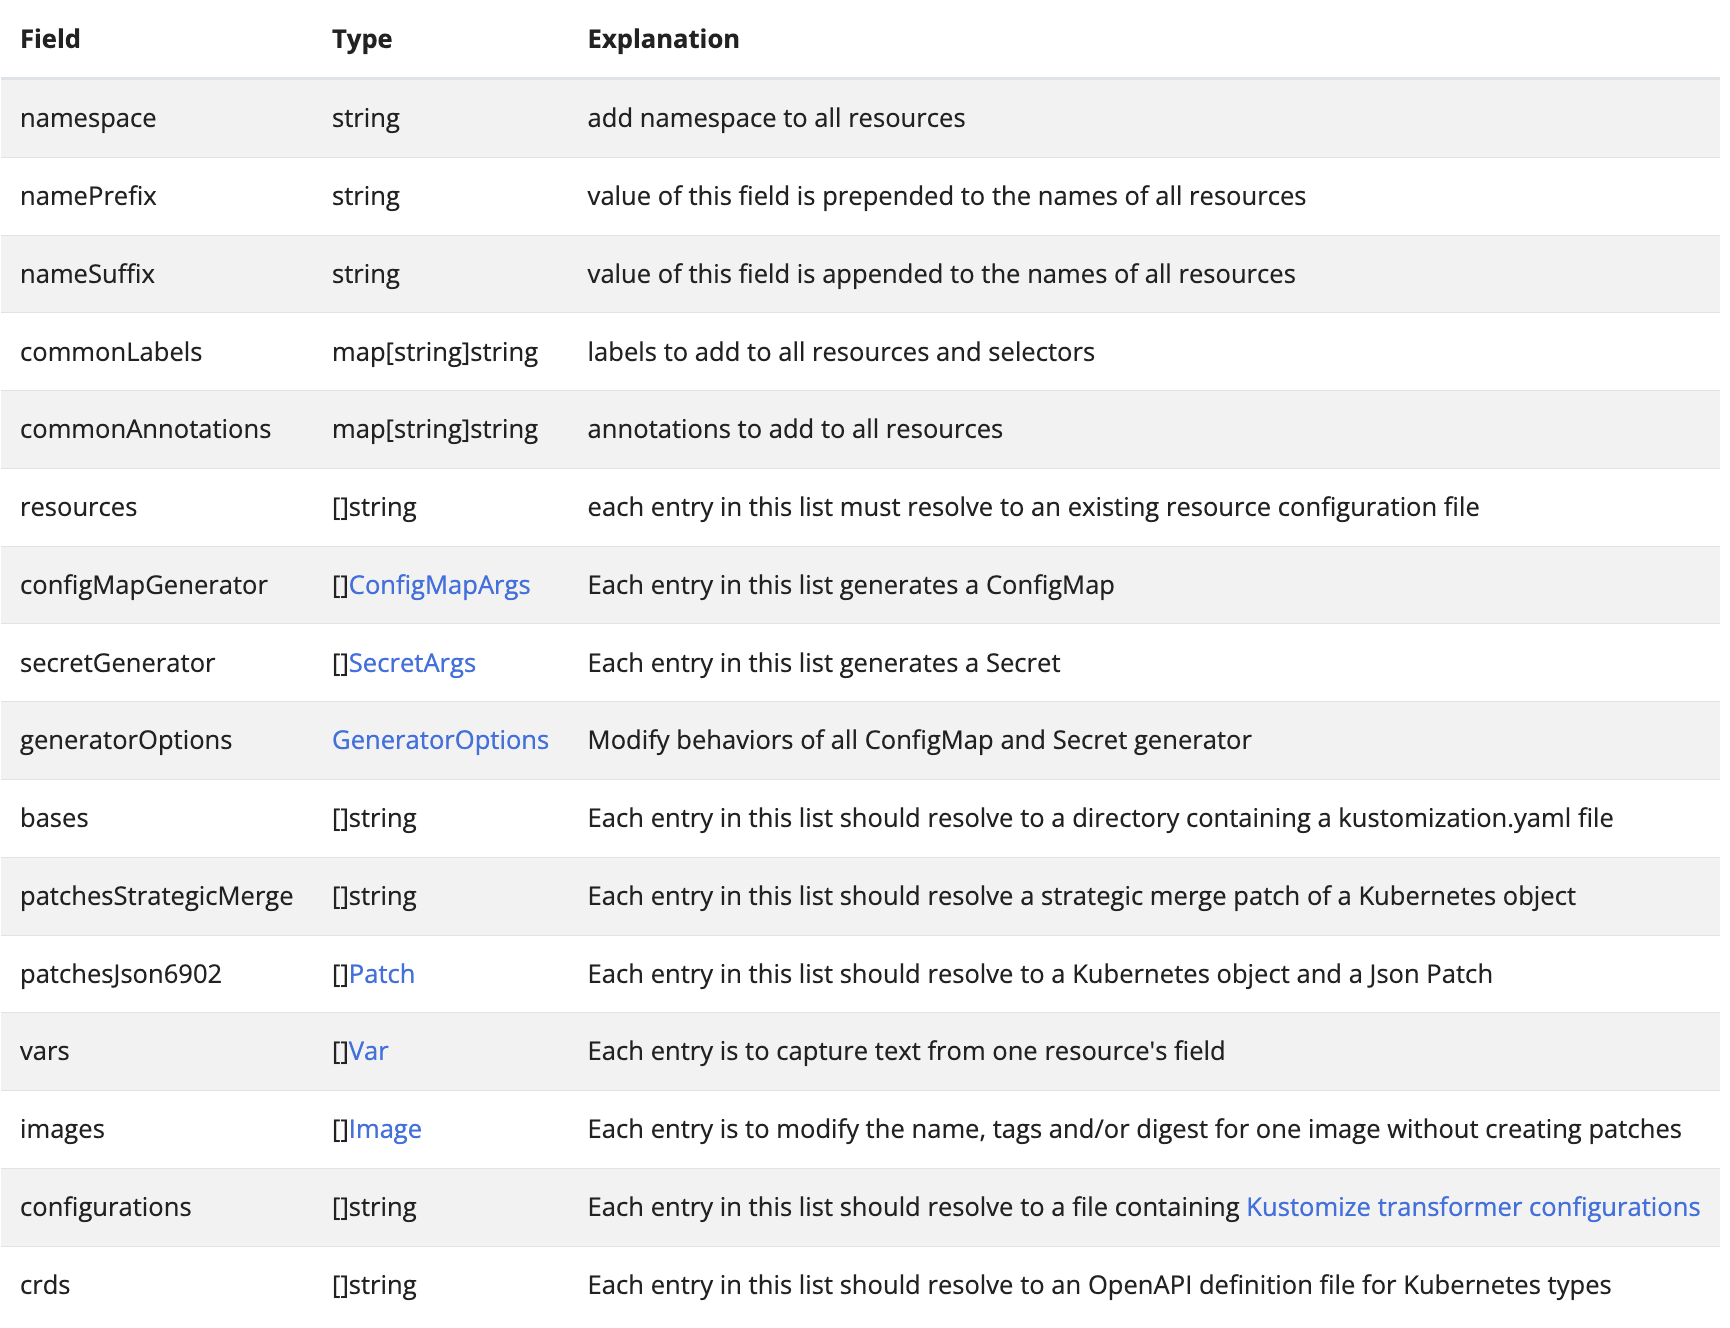Click the string type in namespace row

pos(366,118)
